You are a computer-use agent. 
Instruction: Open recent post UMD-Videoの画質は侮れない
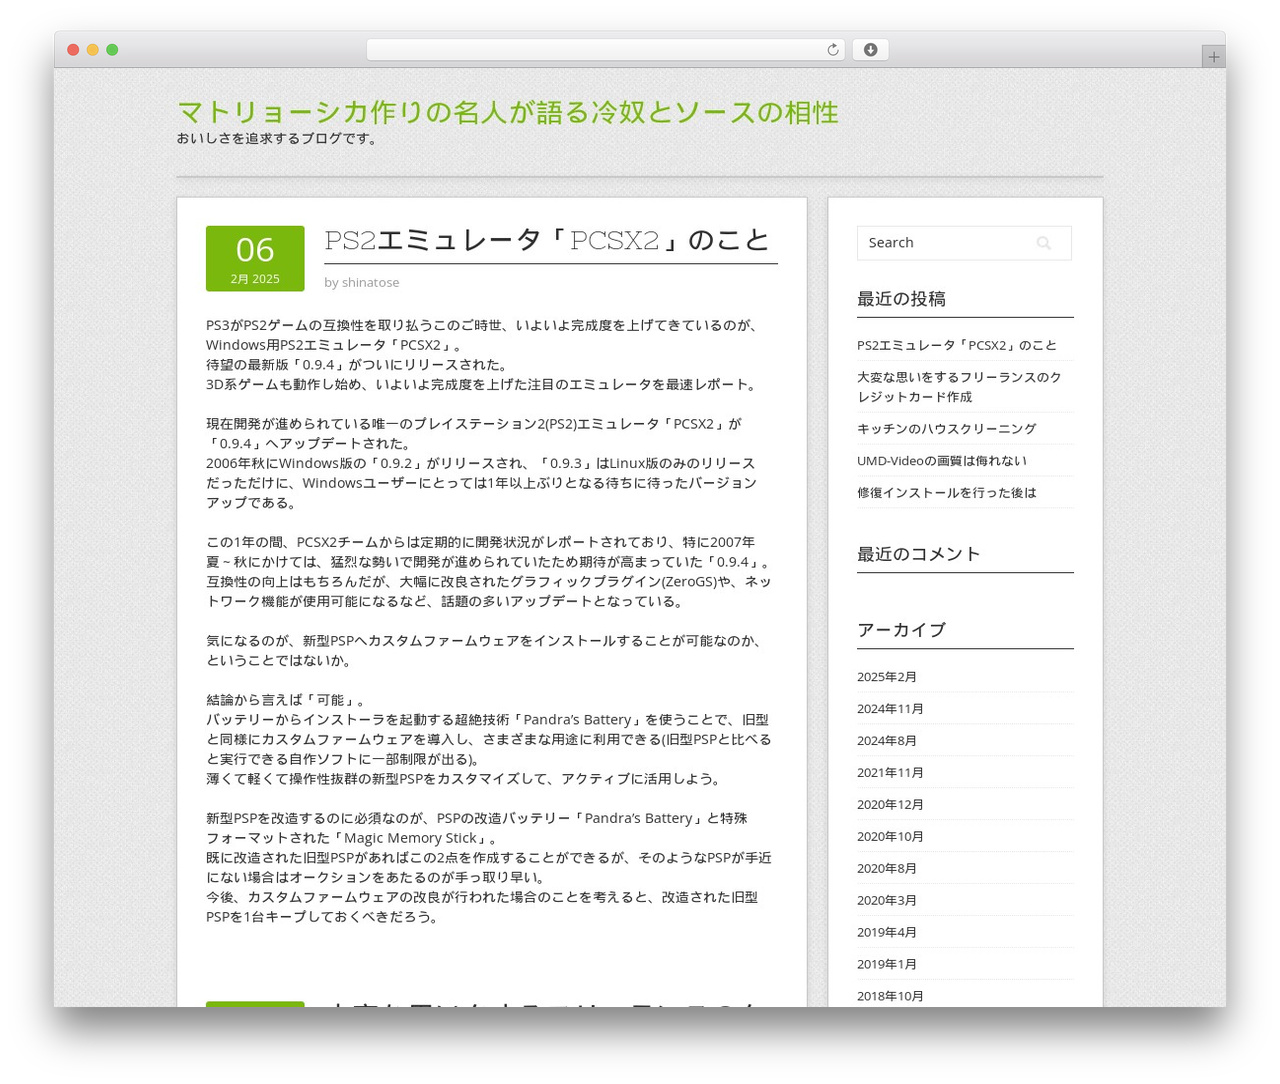point(942,461)
